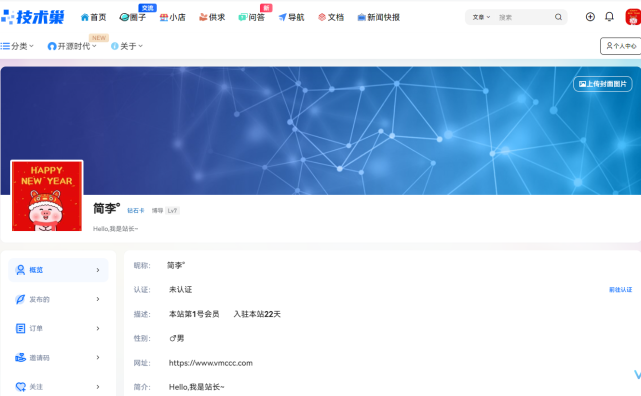
Task: Click the chevron arrow in 发布的 row
Action: pyautogui.click(x=98, y=299)
